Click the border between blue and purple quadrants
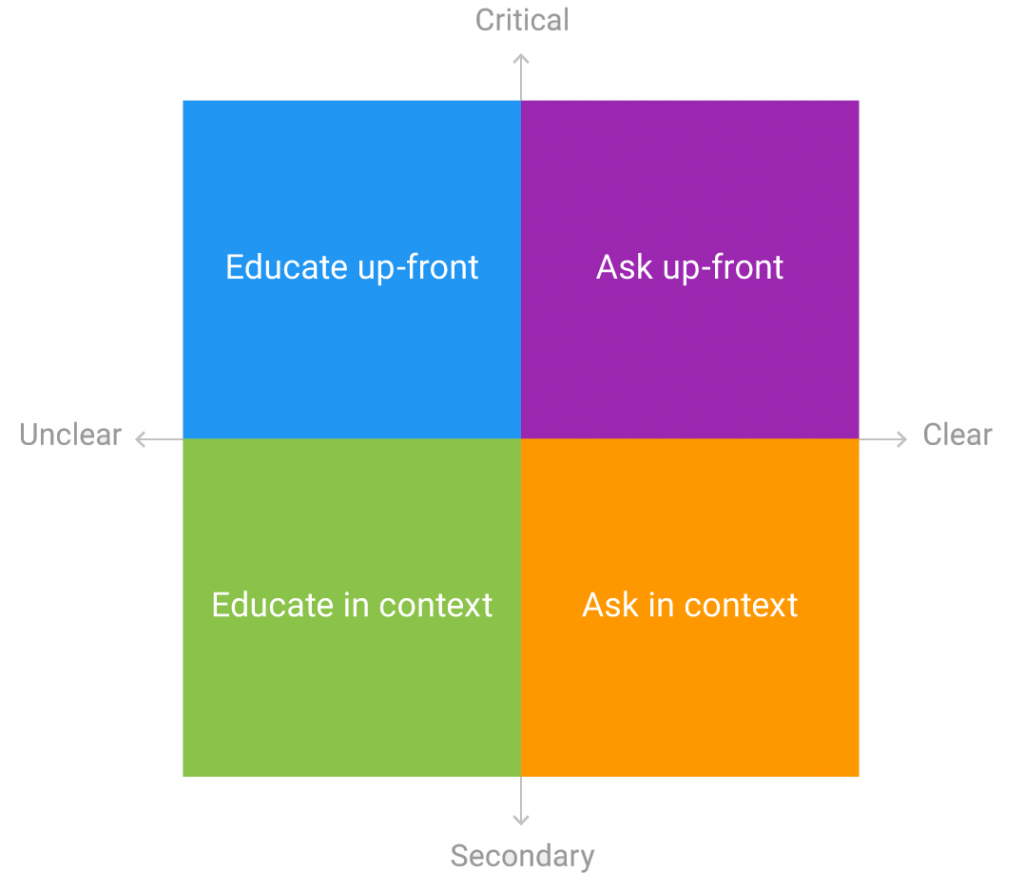Image resolution: width=1024 pixels, height=873 pixels. coord(521,269)
